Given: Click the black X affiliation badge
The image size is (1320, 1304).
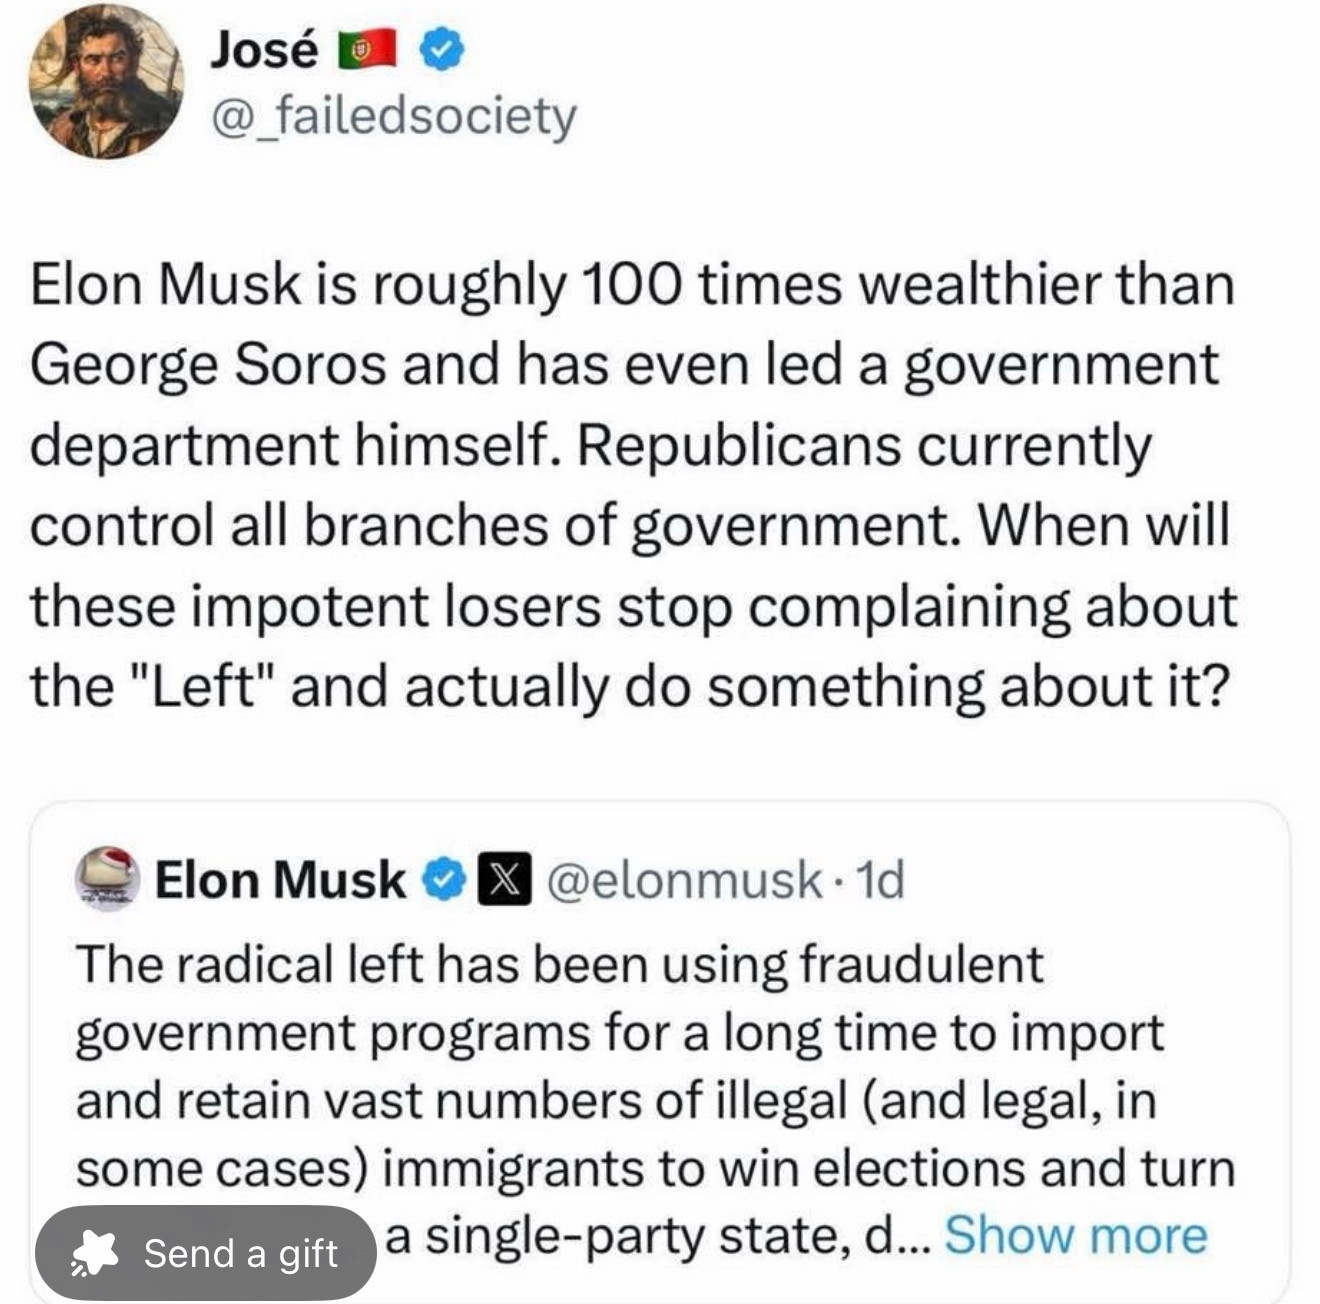Looking at the screenshot, I should click(x=503, y=880).
